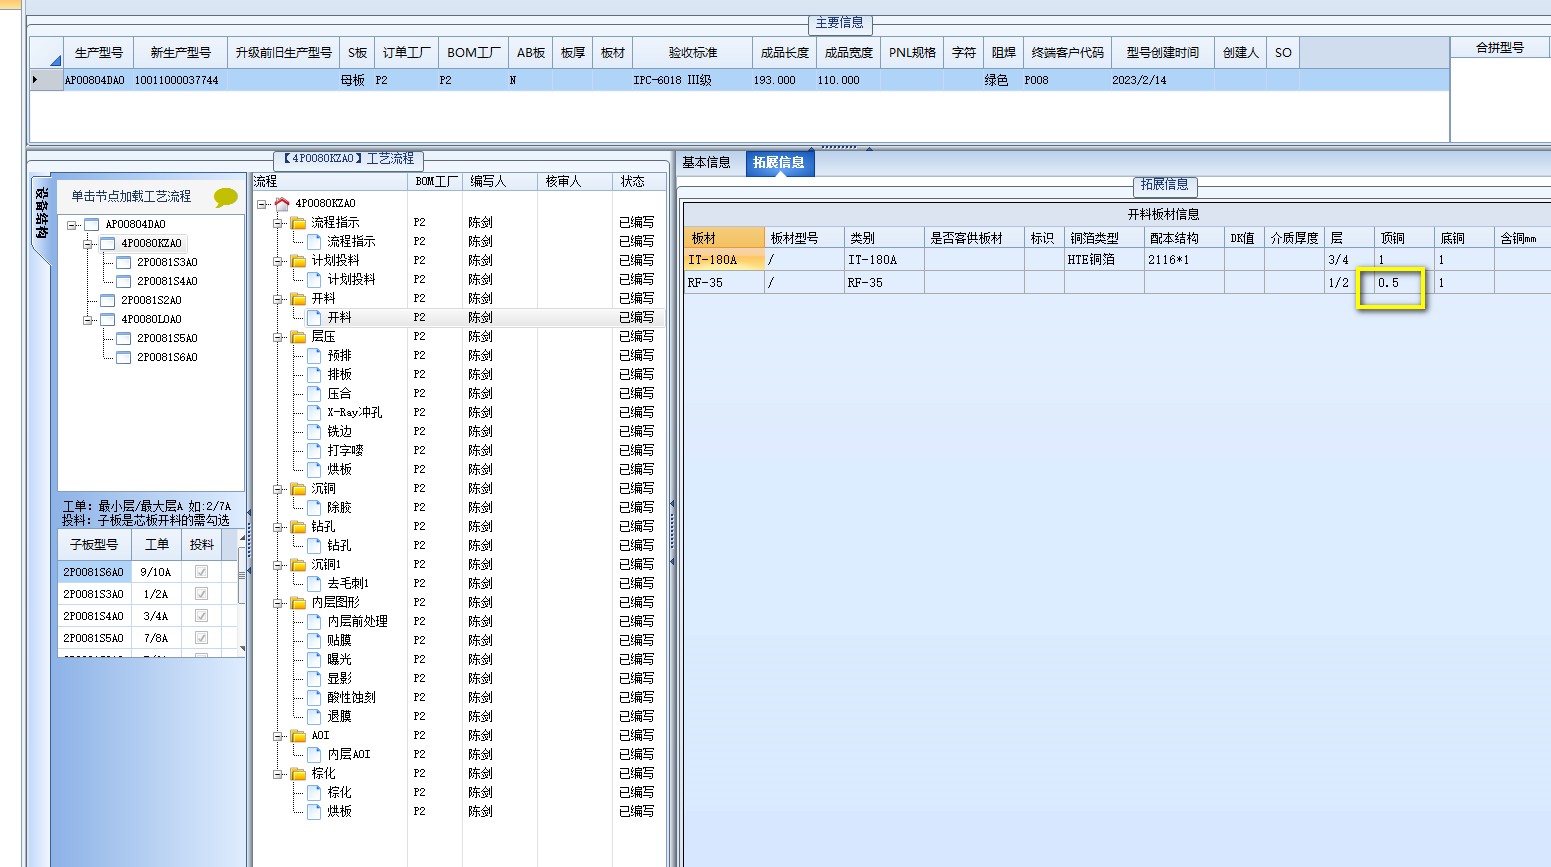Click the document icon beside 排板
1551x867 pixels.
click(314, 374)
